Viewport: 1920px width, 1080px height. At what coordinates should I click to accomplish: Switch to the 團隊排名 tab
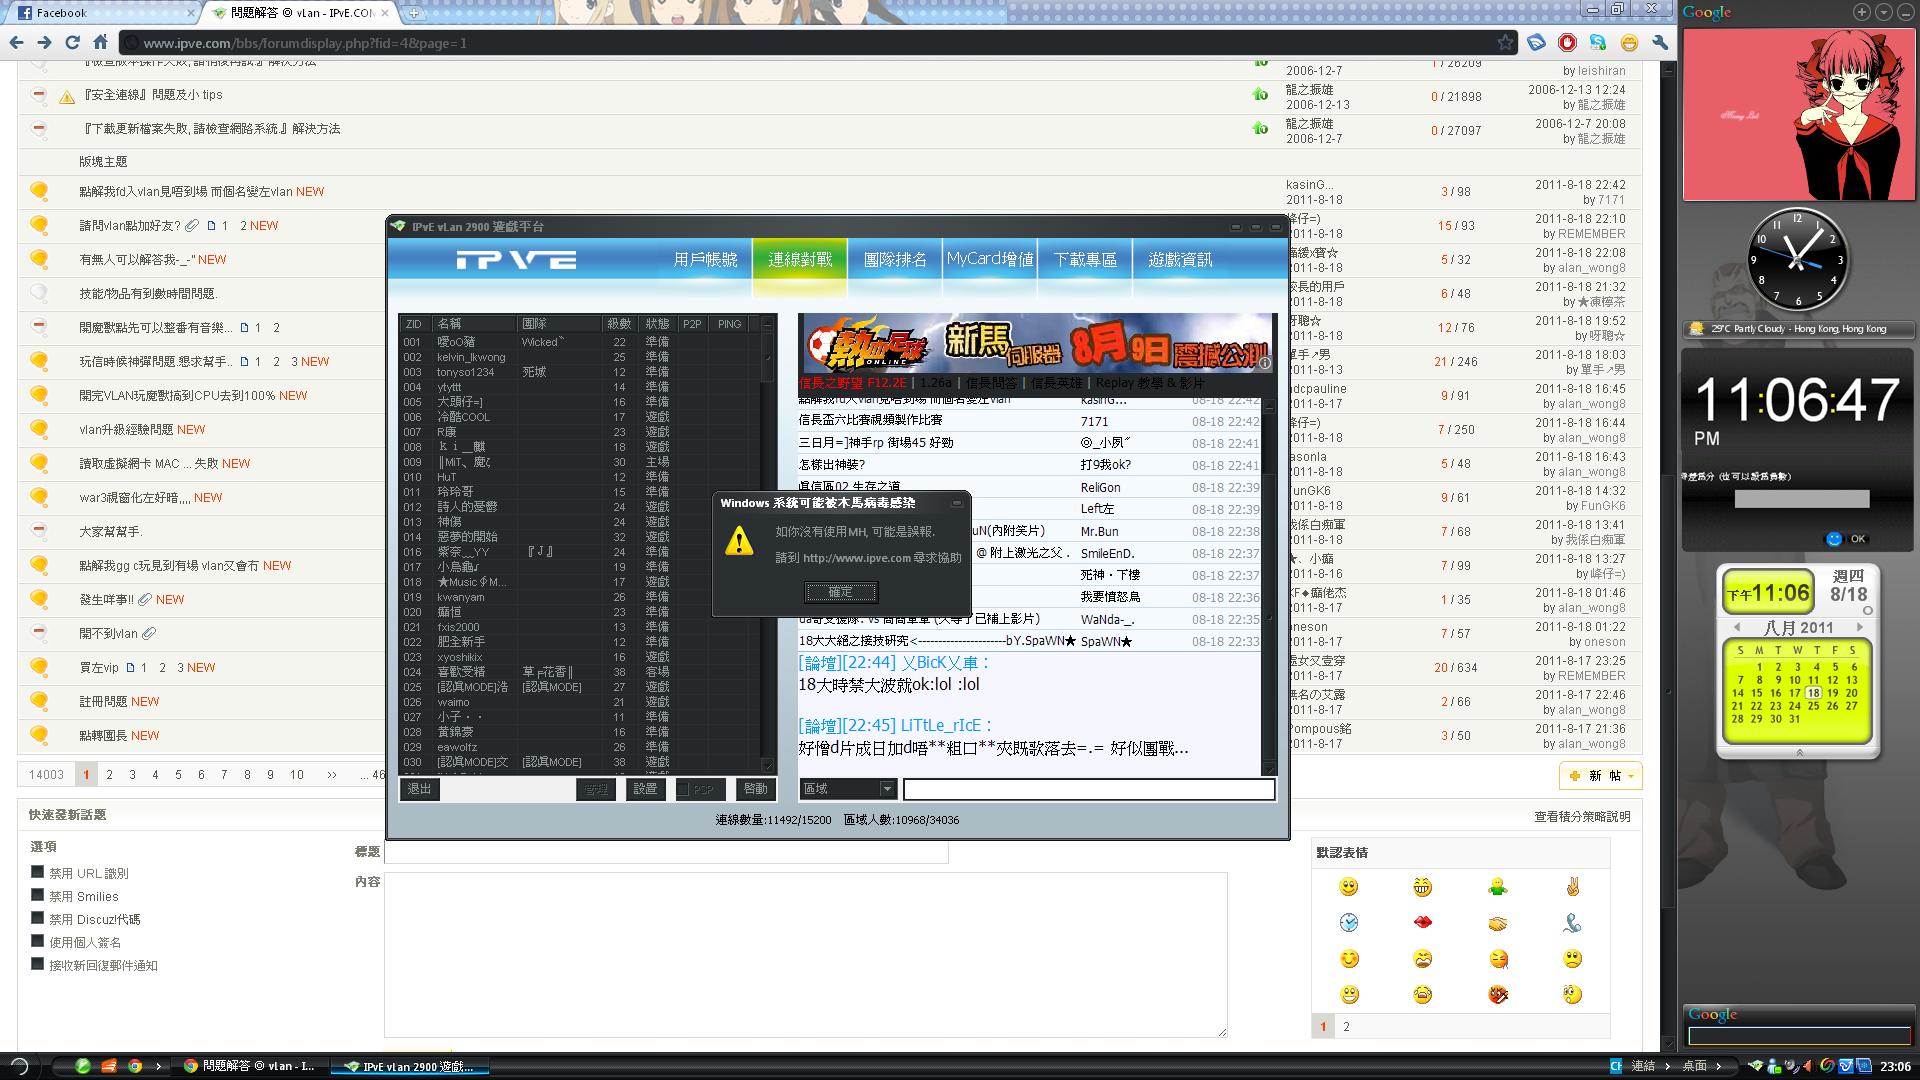point(894,260)
